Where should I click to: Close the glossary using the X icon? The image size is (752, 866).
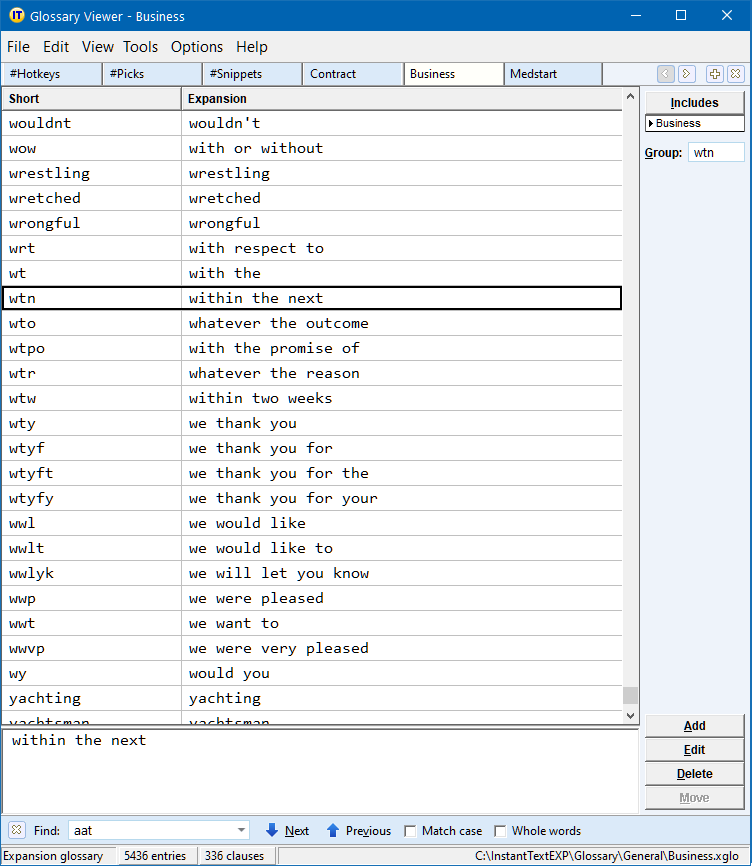coord(735,74)
